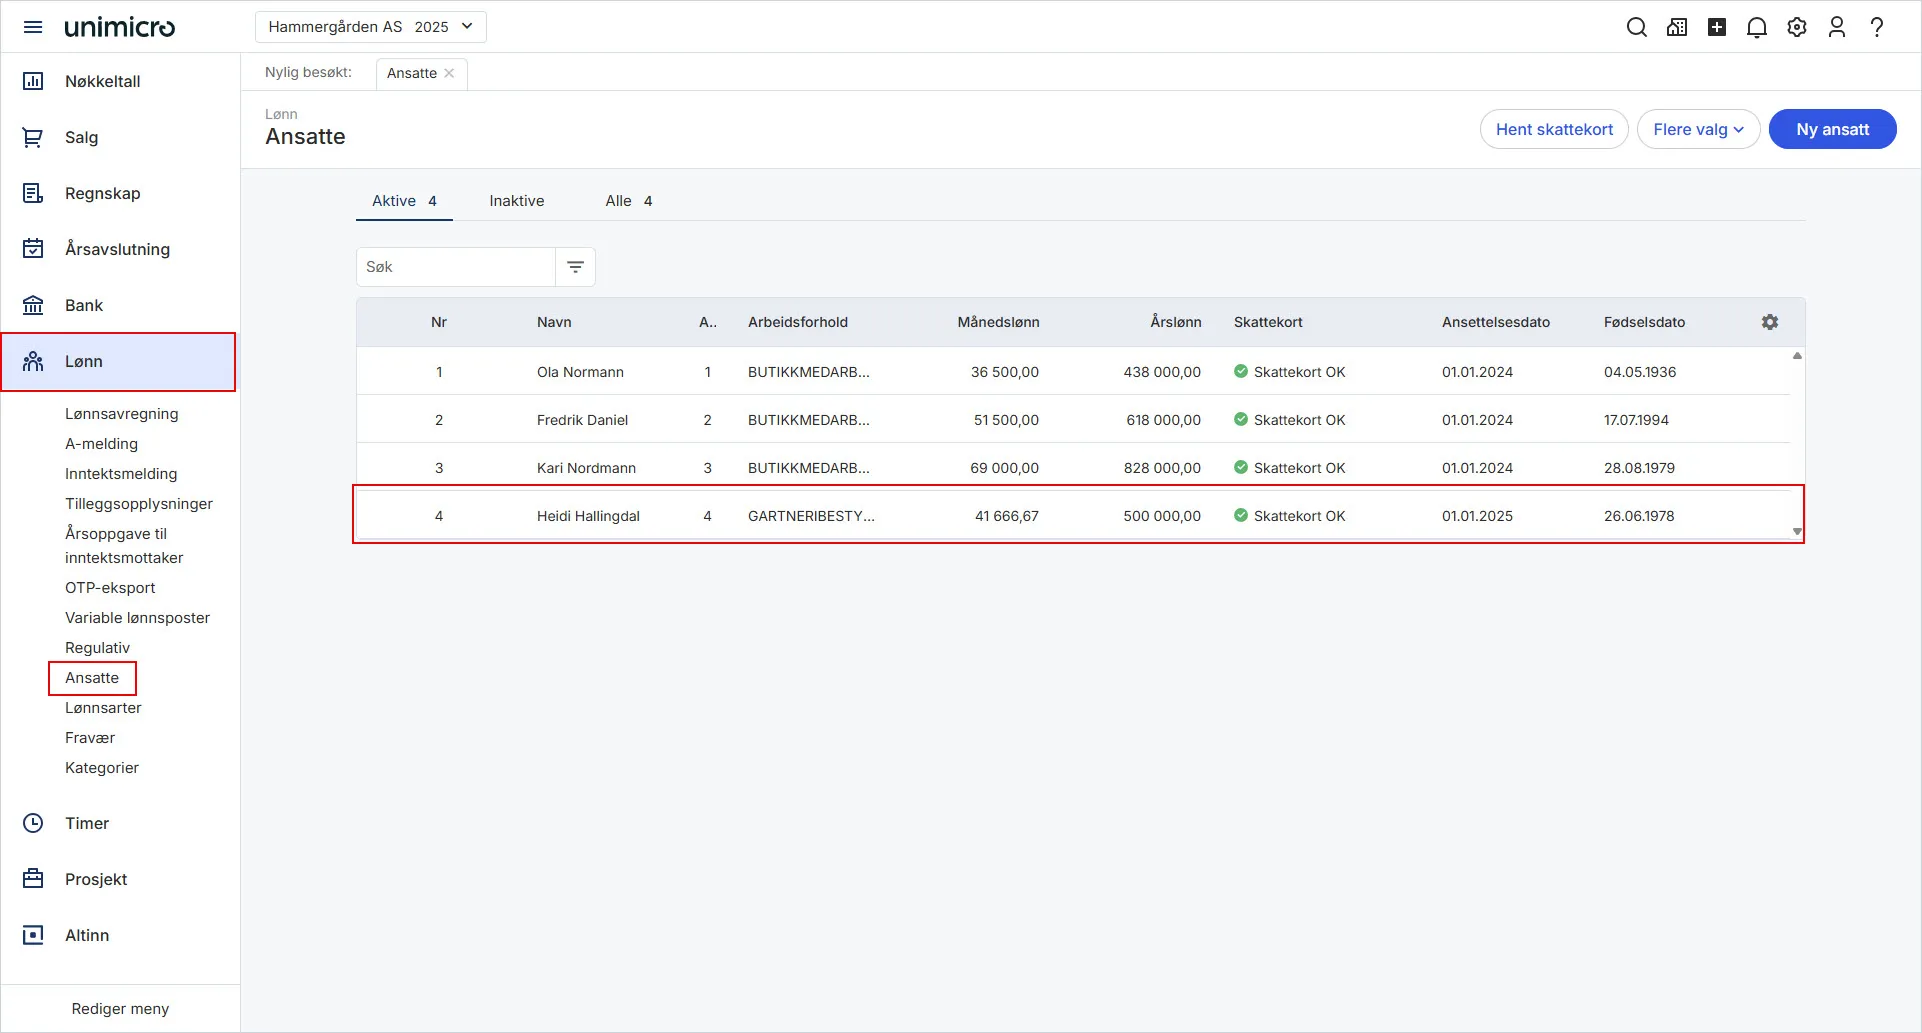The image size is (1922, 1033).
Task: Open the hamburger menu icon
Action: pos(33,27)
